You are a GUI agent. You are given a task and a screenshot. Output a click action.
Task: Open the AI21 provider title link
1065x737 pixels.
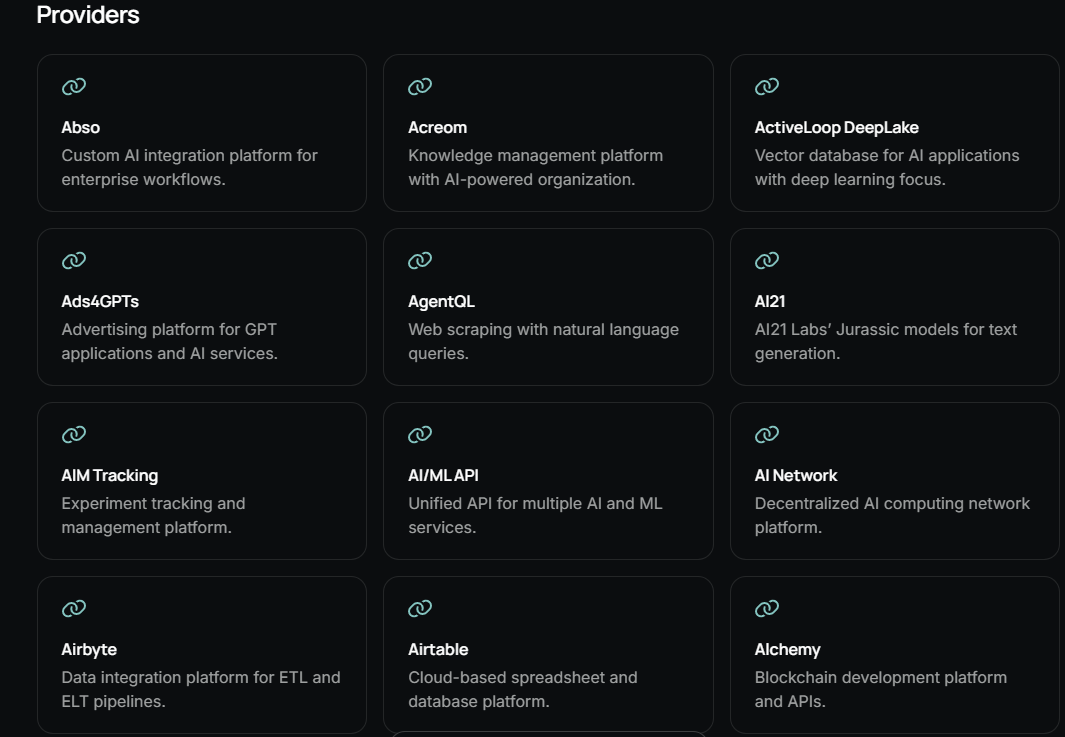[x=770, y=302]
